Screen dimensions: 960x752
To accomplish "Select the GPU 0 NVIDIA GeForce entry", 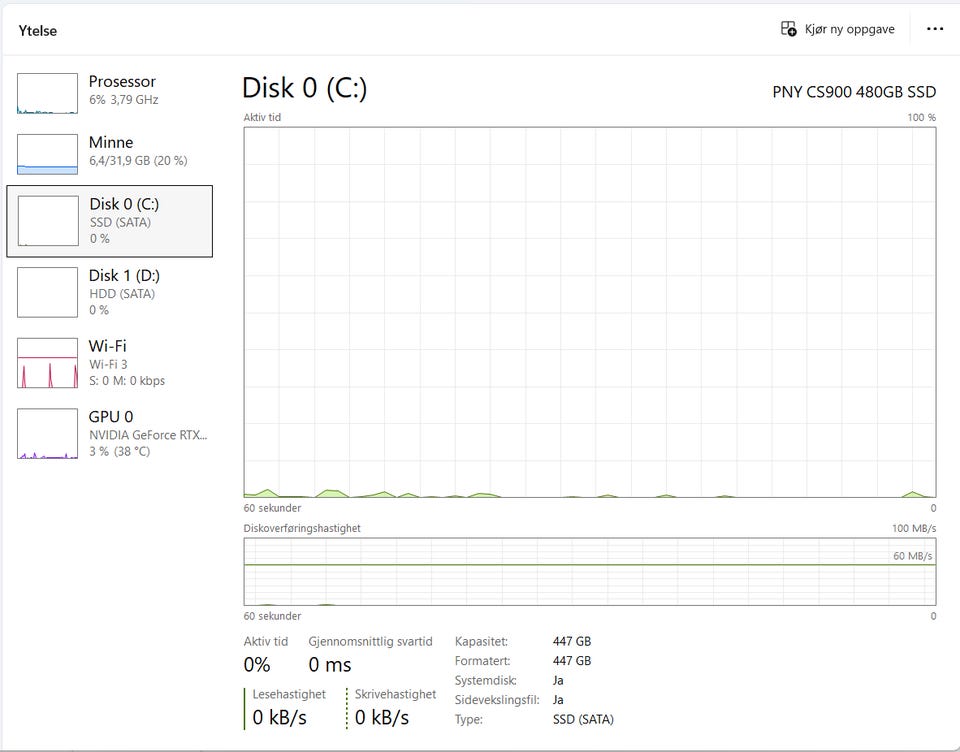I will pos(110,434).
